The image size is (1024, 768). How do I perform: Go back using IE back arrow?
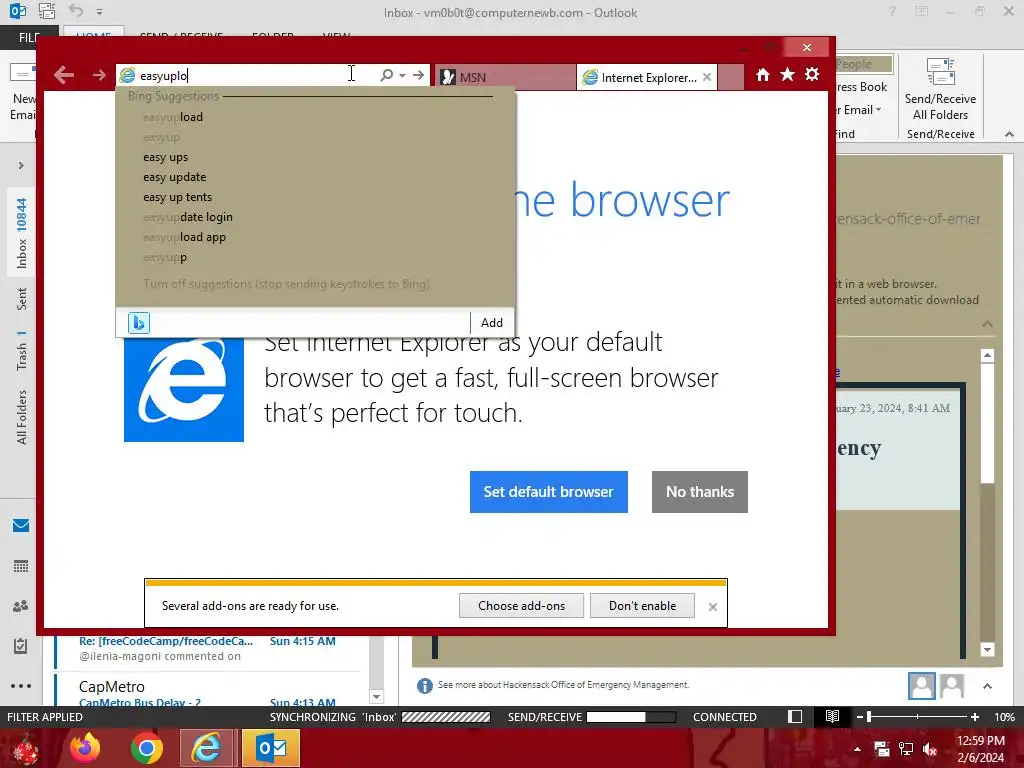click(63, 75)
